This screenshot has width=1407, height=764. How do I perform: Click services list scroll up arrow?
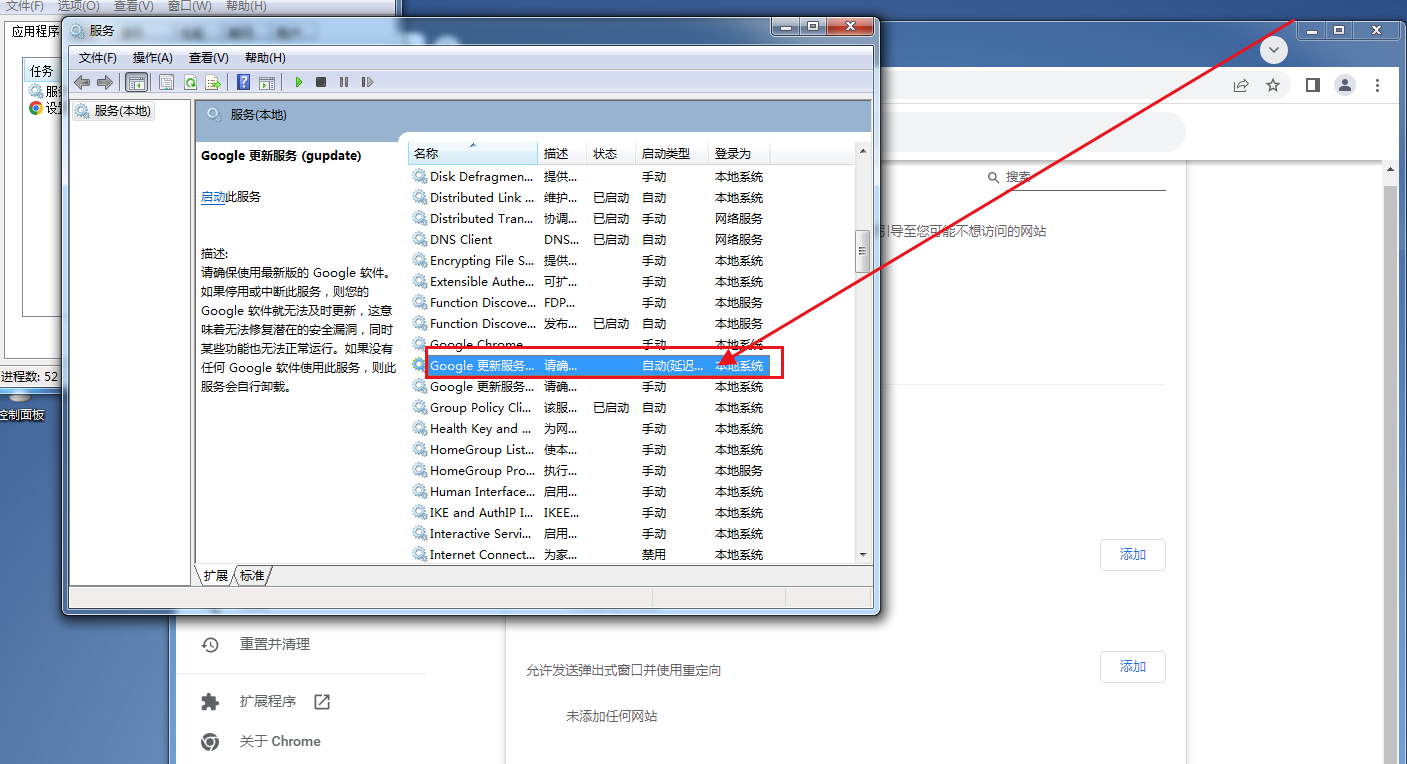862,152
